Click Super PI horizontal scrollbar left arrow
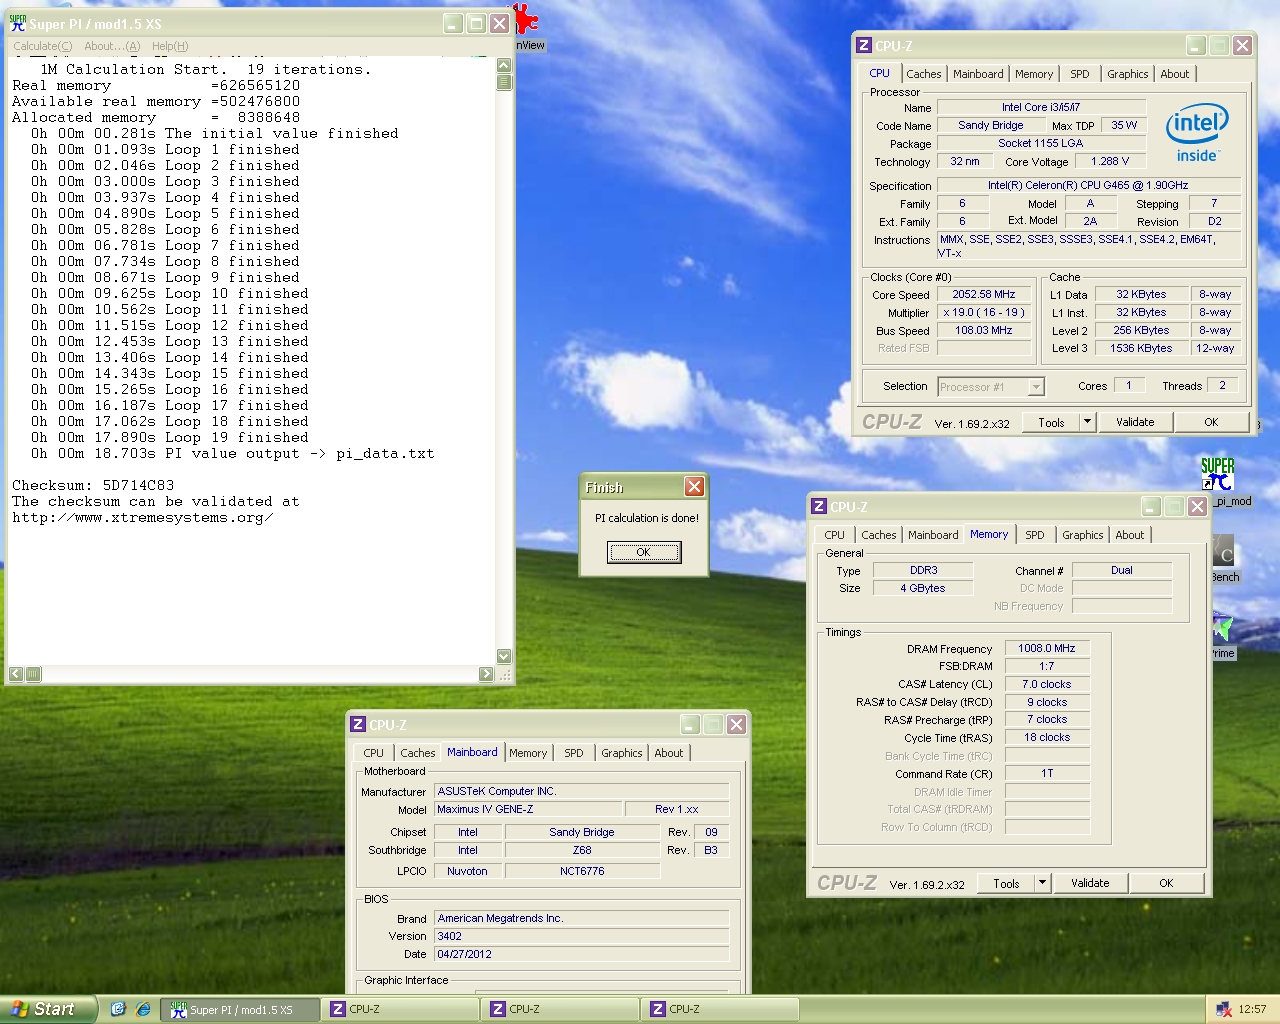 [x=15, y=674]
